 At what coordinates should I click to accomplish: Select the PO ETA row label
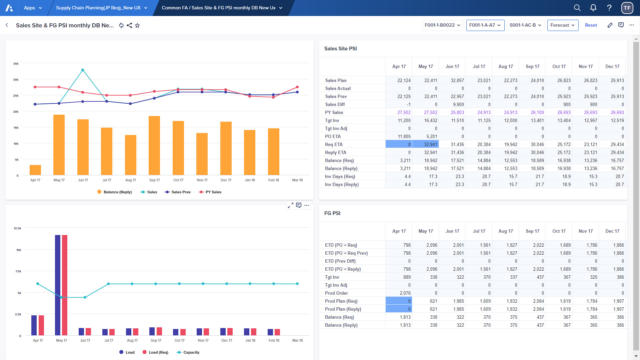click(x=333, y=136)
